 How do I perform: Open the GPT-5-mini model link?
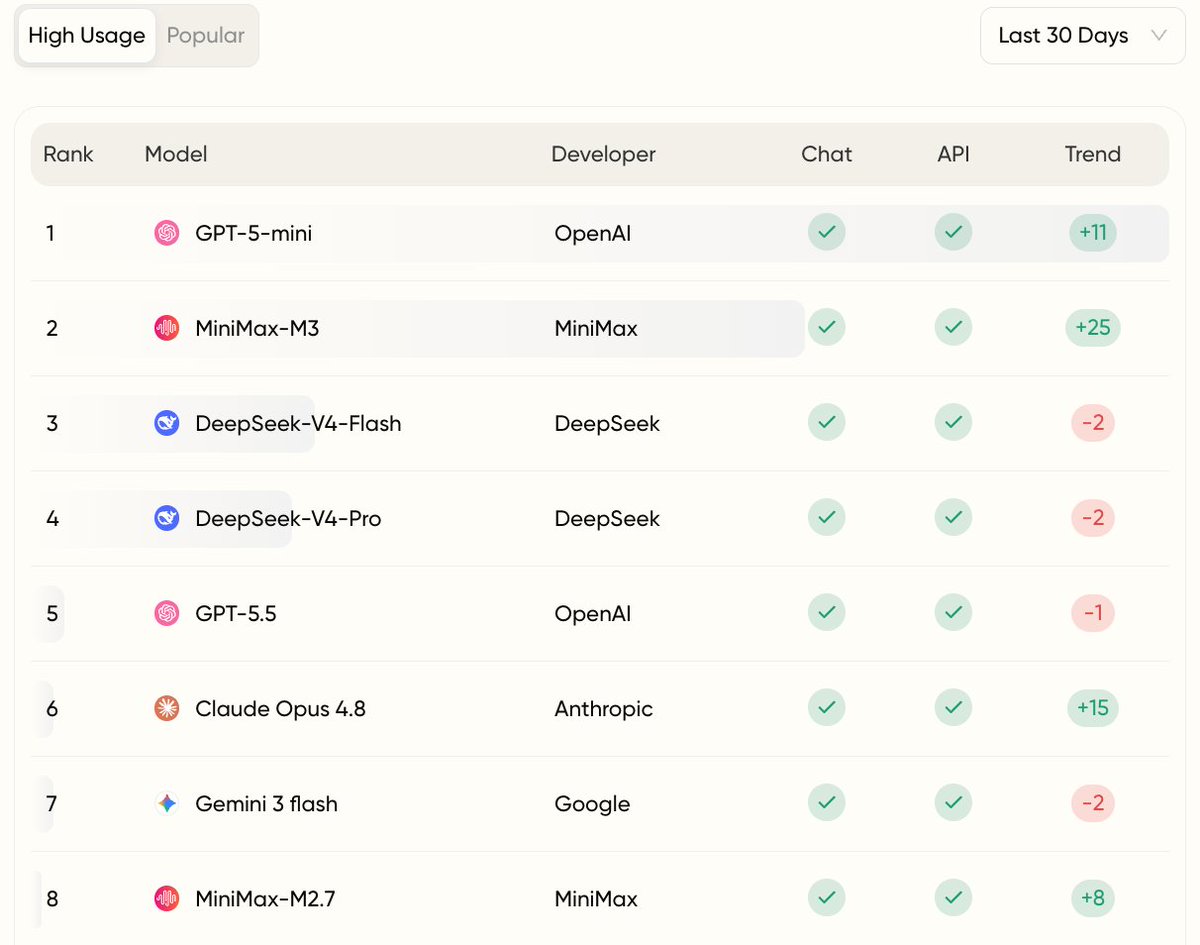point(254,233)
